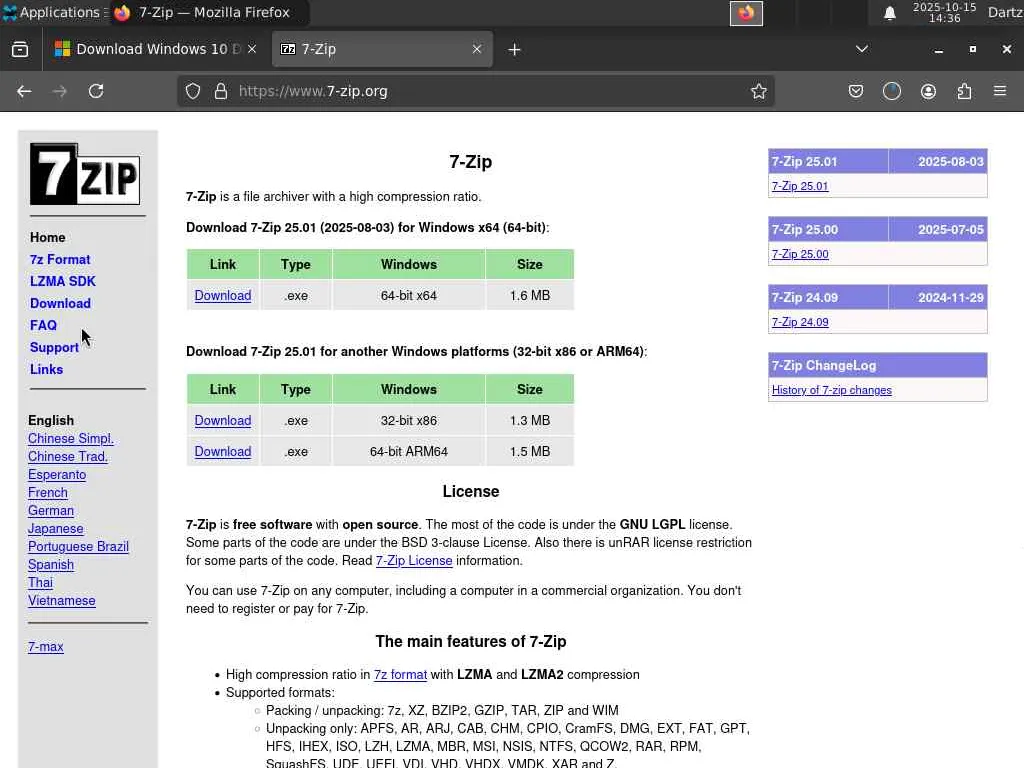Open the LZMA SDK page
The width and height of the screenshot is (1024, 768).
click(63, 281)
